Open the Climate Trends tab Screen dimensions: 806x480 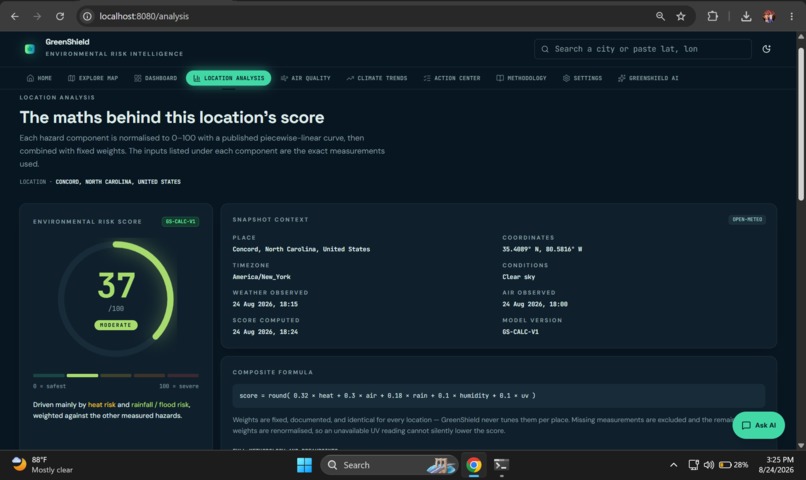point(377,78)
